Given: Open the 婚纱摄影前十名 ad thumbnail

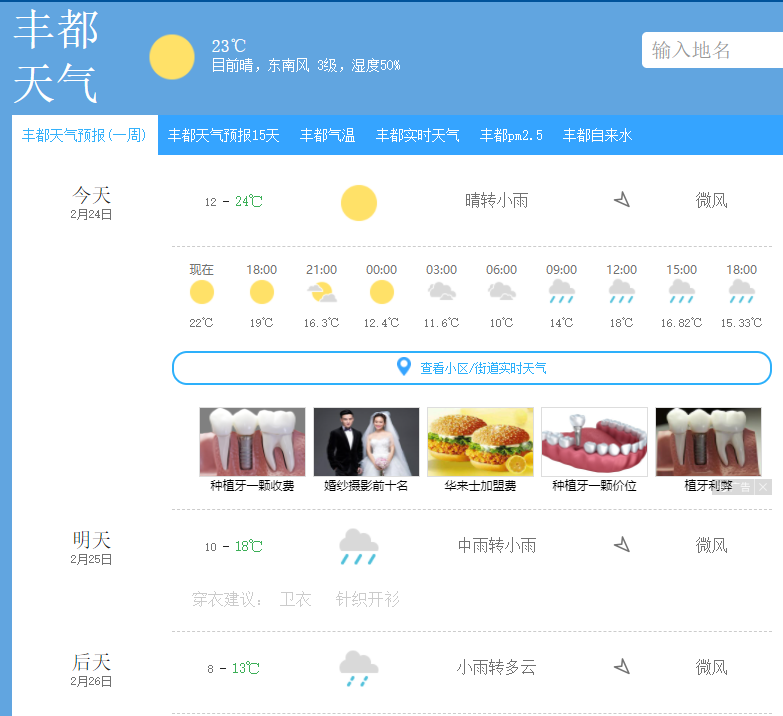Looking at the screenshot, I should (x=366, y=442).
